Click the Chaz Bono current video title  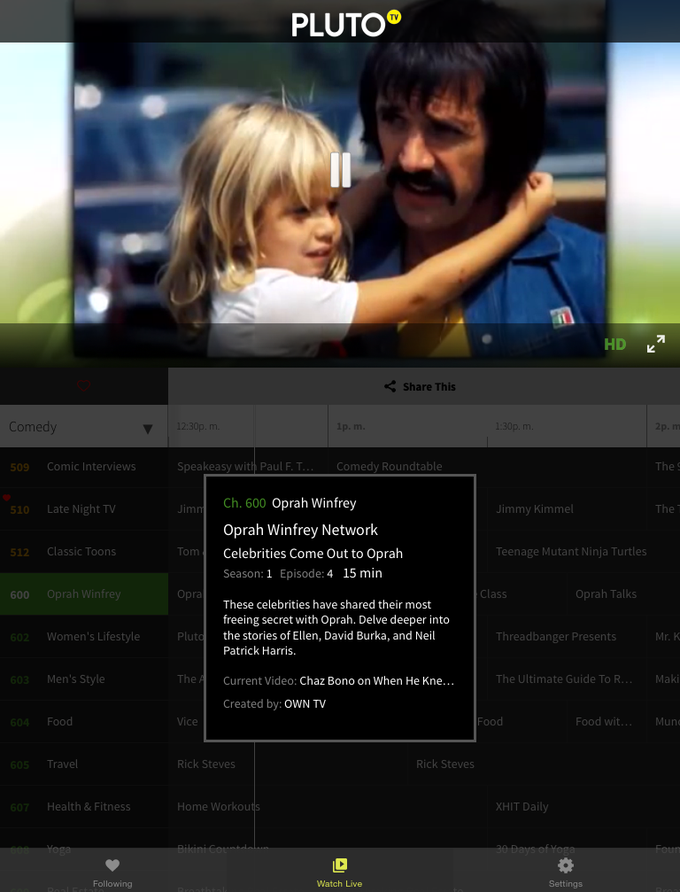click(377, 681)
